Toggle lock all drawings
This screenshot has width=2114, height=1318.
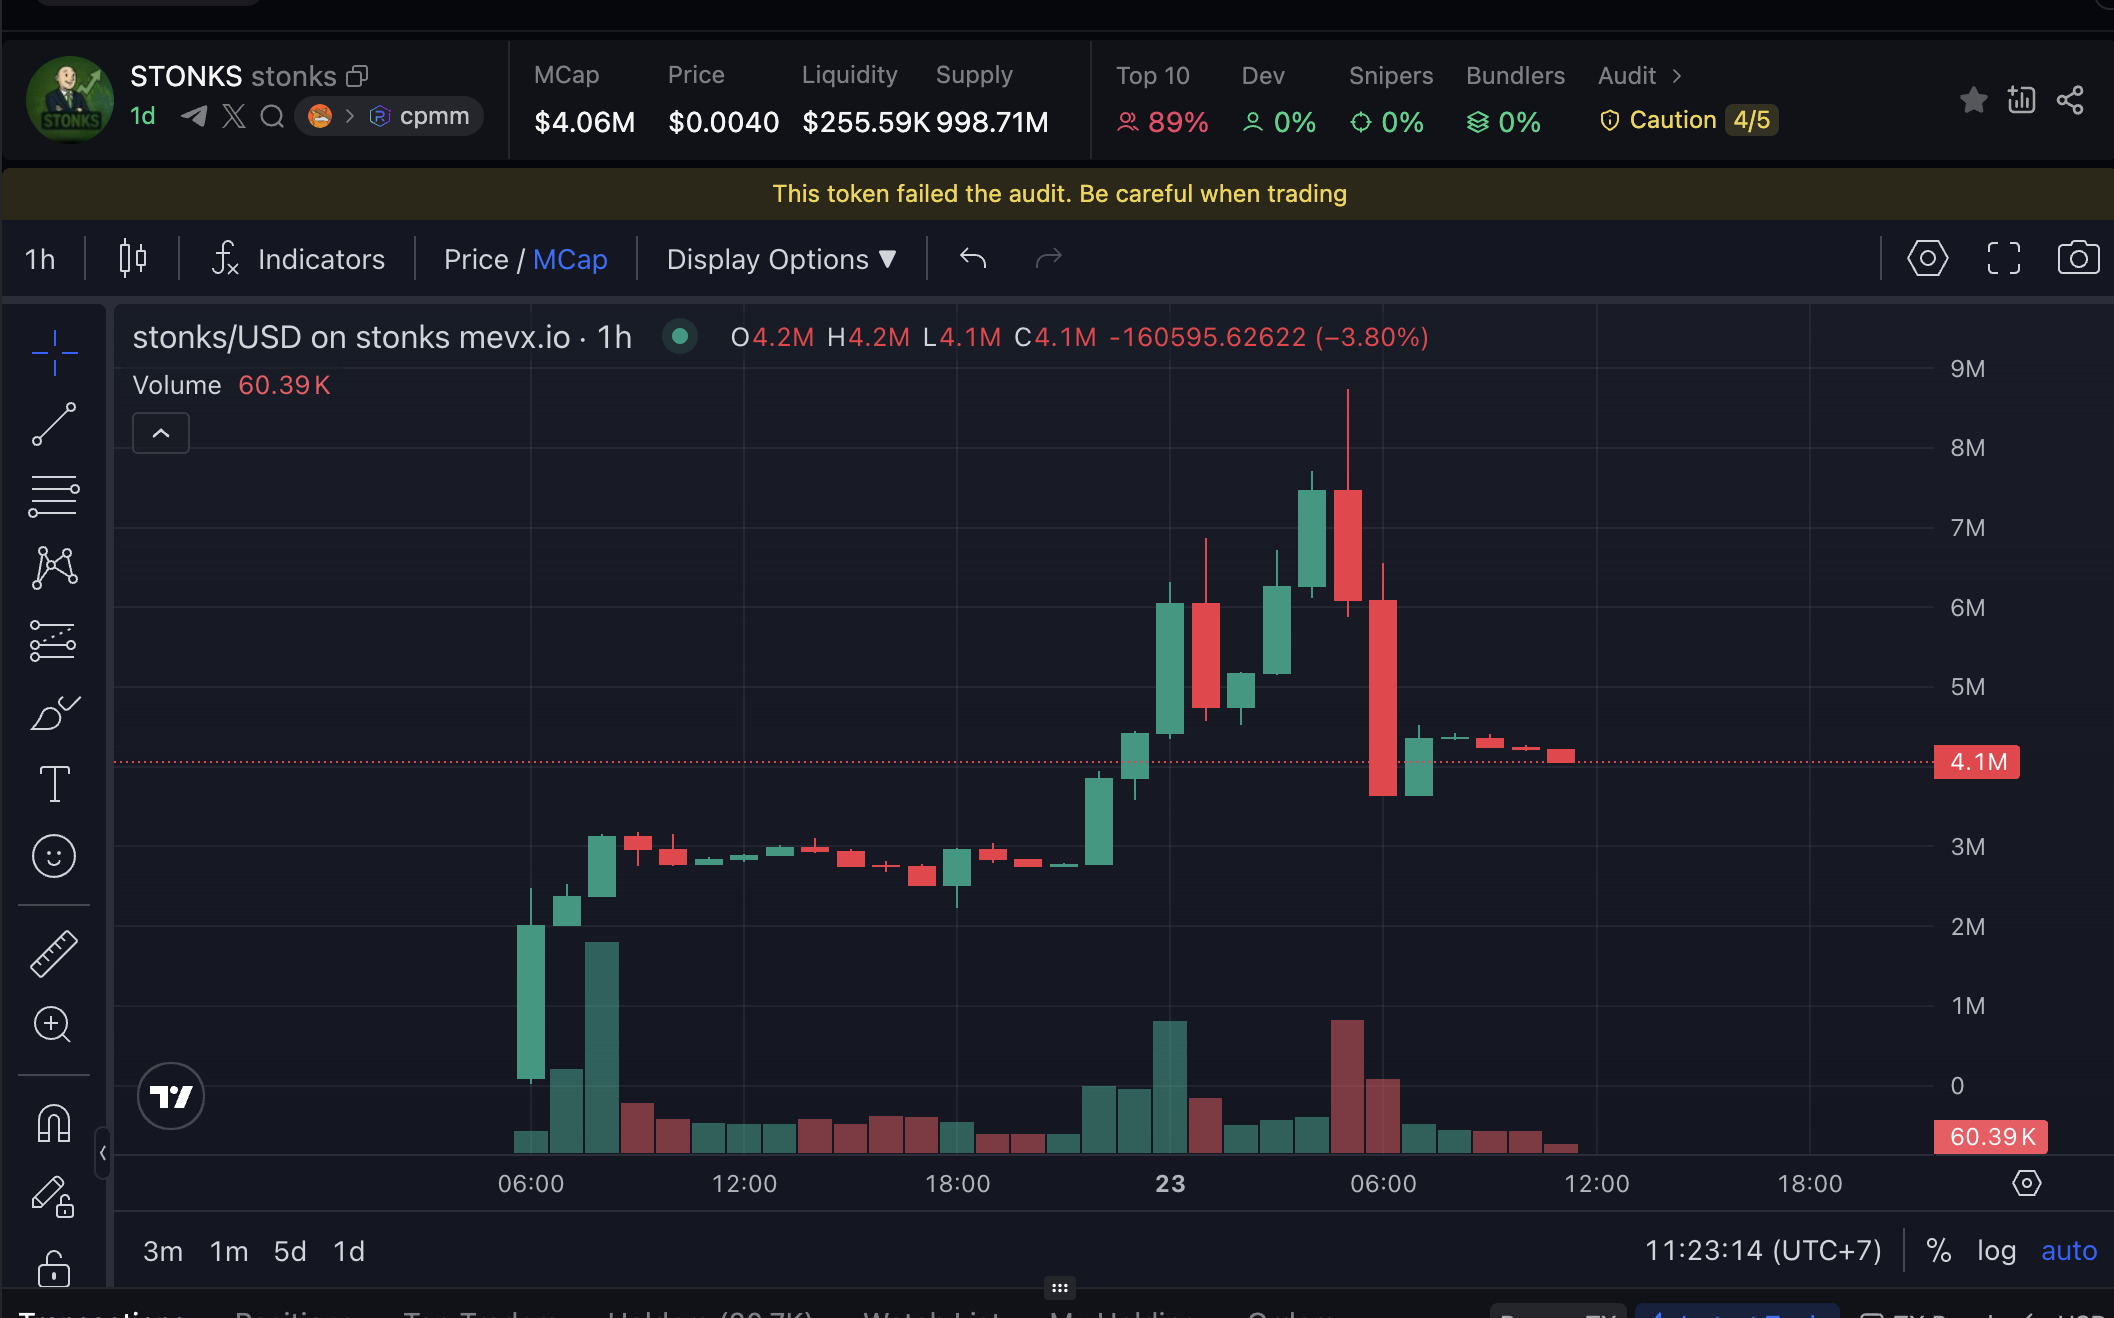54,1267
